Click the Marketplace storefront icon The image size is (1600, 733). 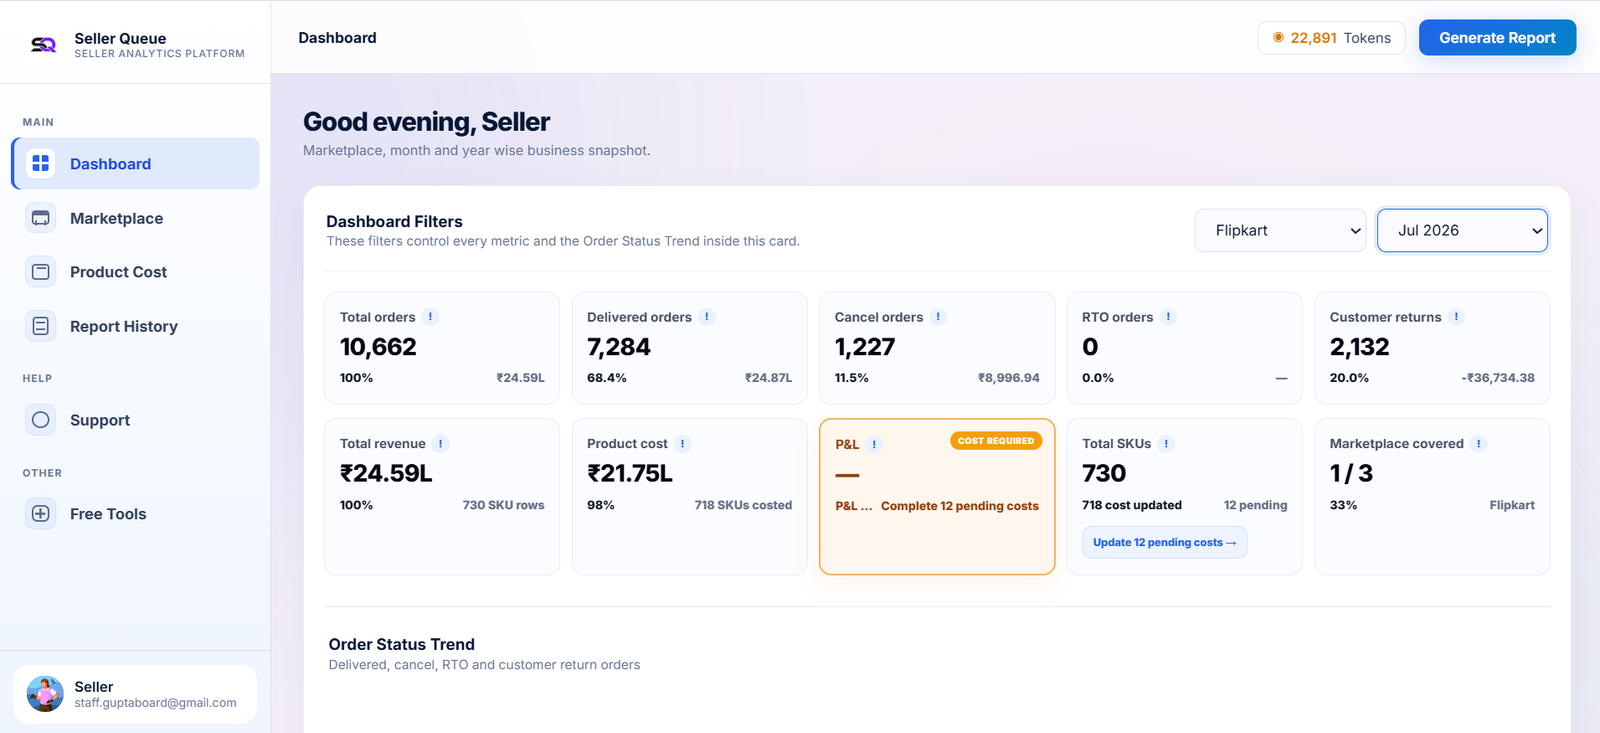(41, 218)
